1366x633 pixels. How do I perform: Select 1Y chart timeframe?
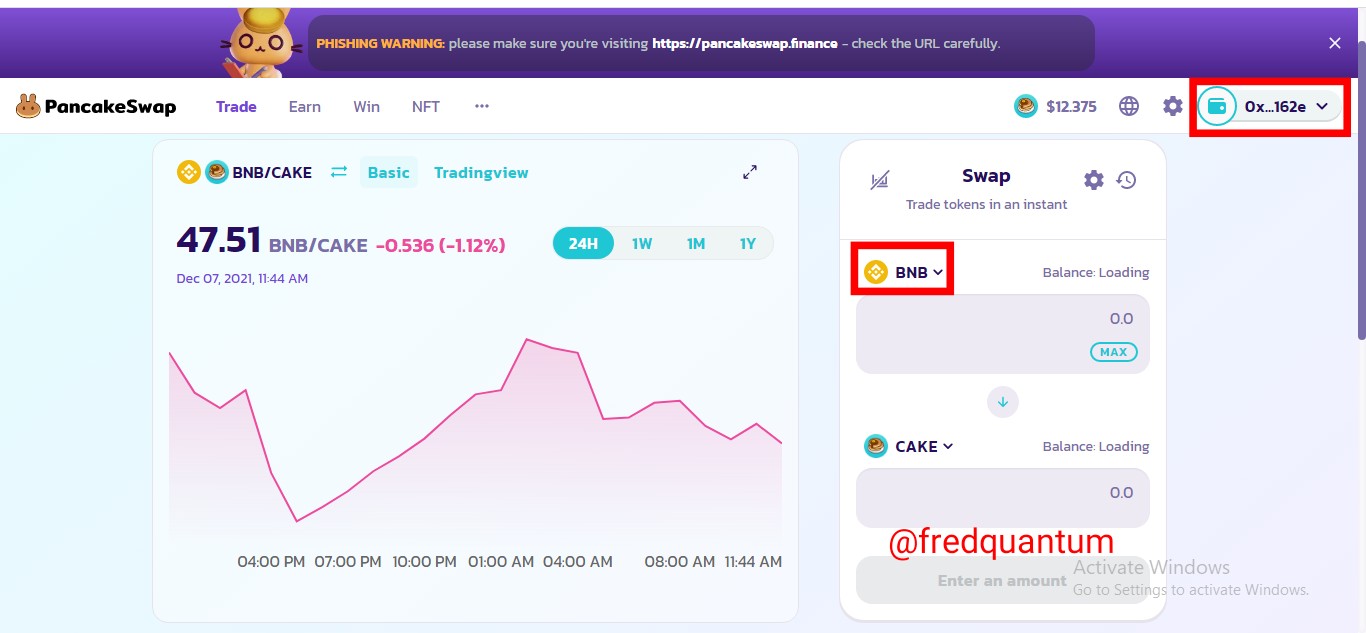pos(748,243)
